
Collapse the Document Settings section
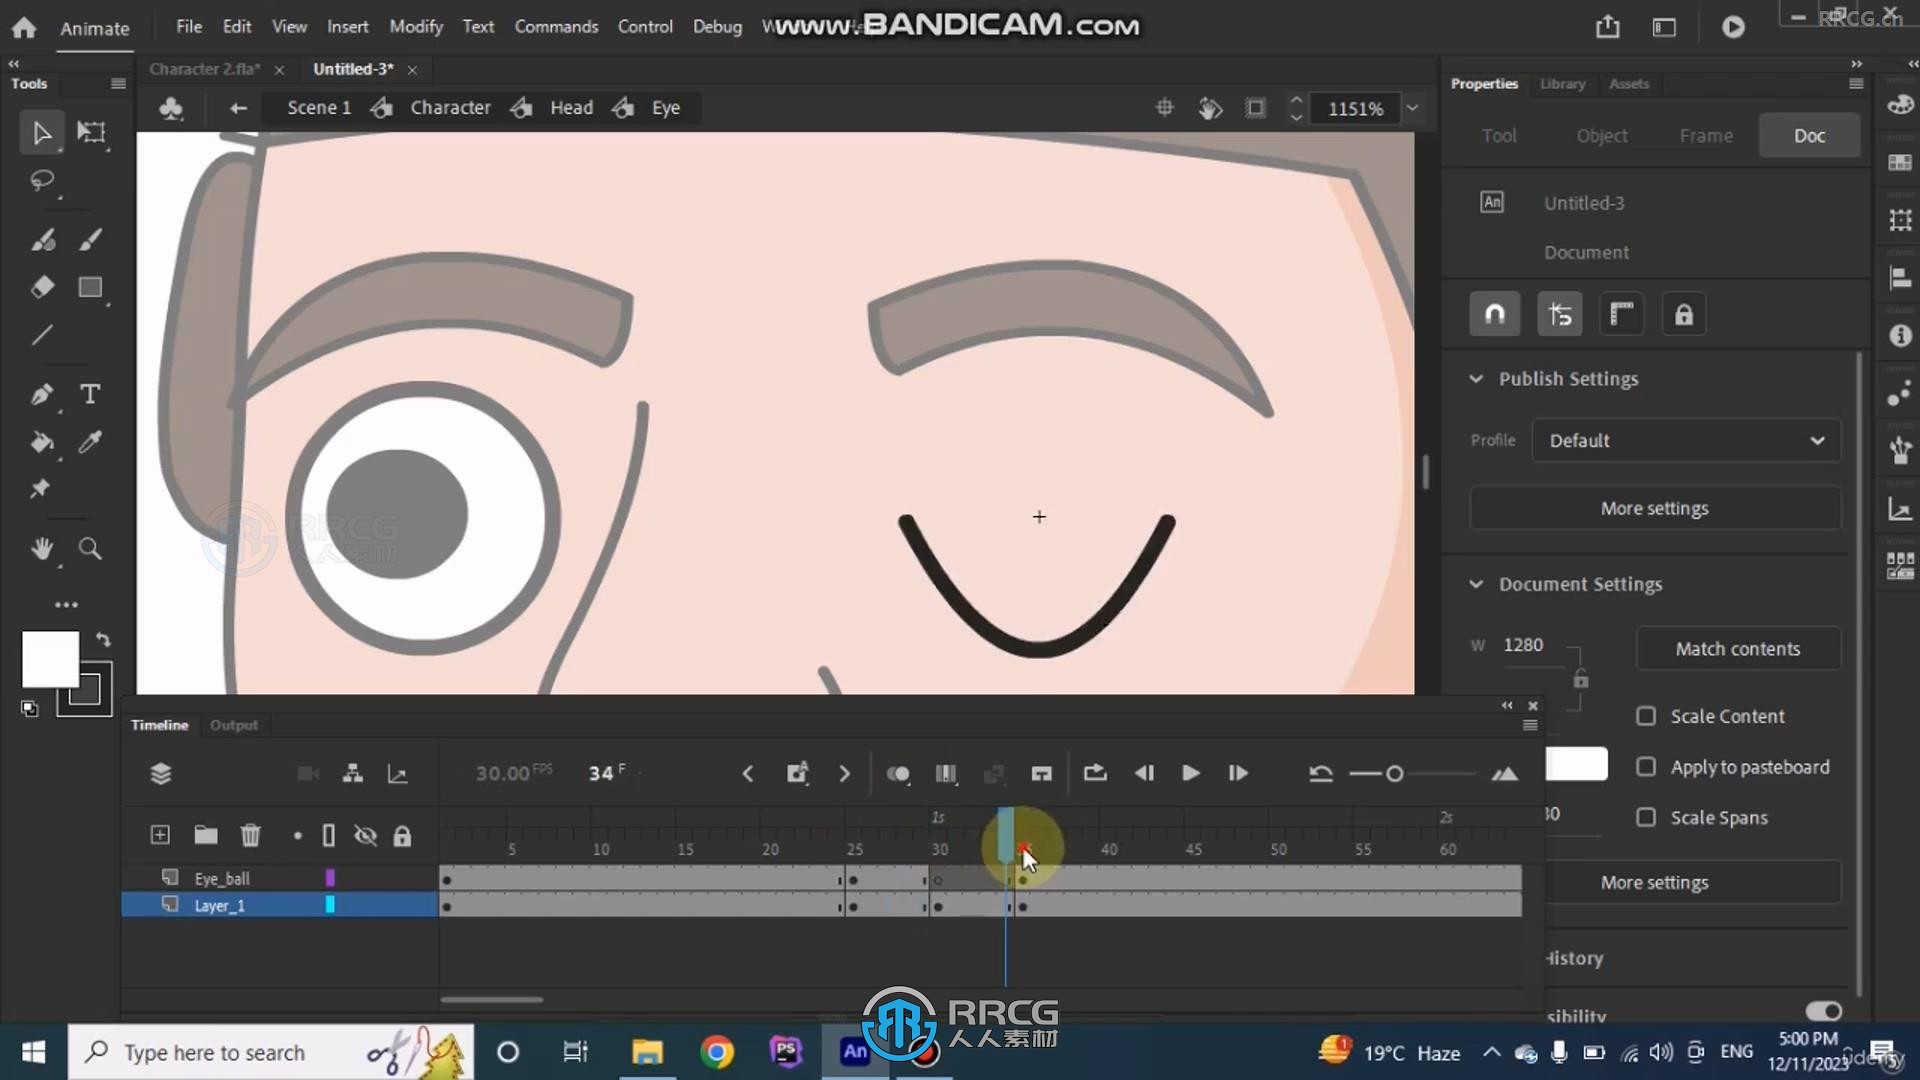coord(1476,584)
